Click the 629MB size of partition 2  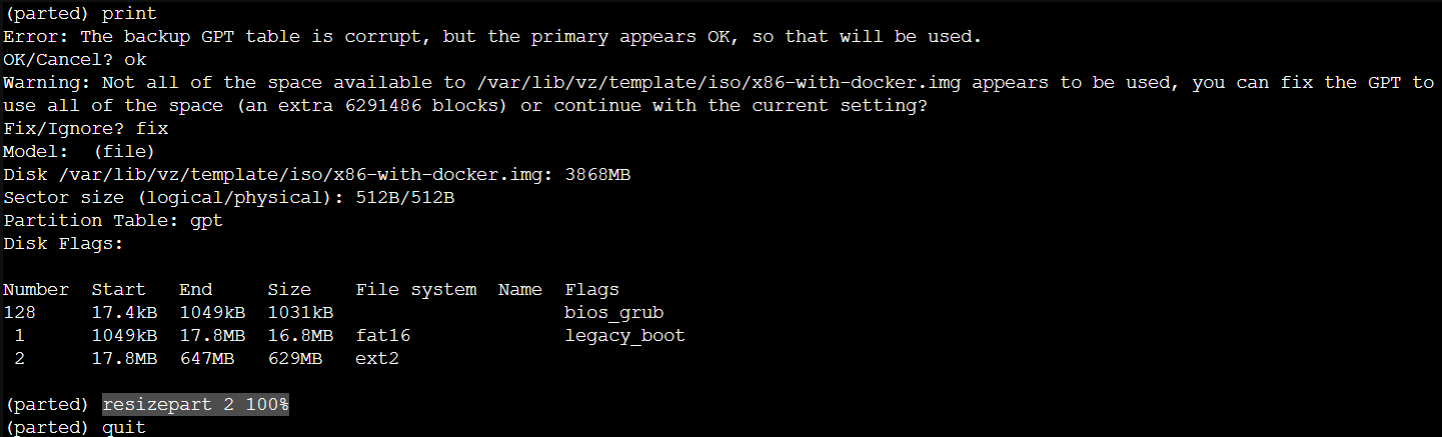[x=295, y=359]
